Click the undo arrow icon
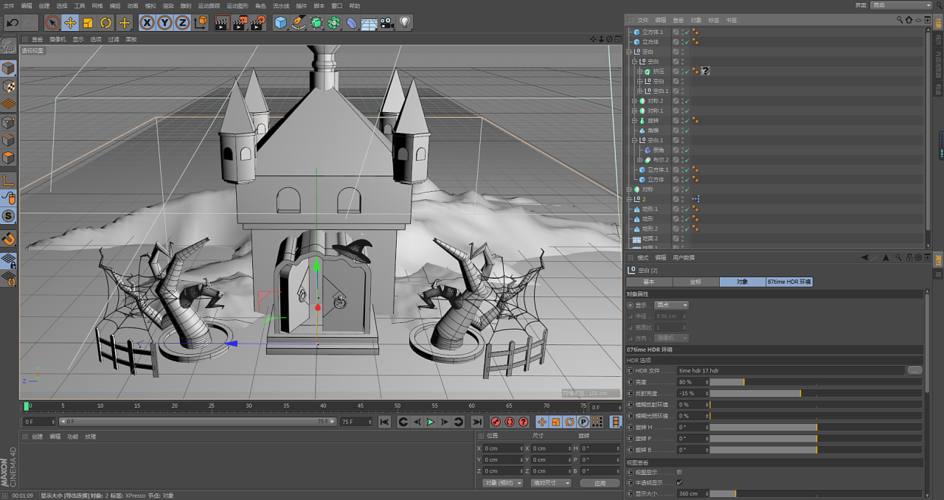The image size is (944, 500). click(13, 22)
